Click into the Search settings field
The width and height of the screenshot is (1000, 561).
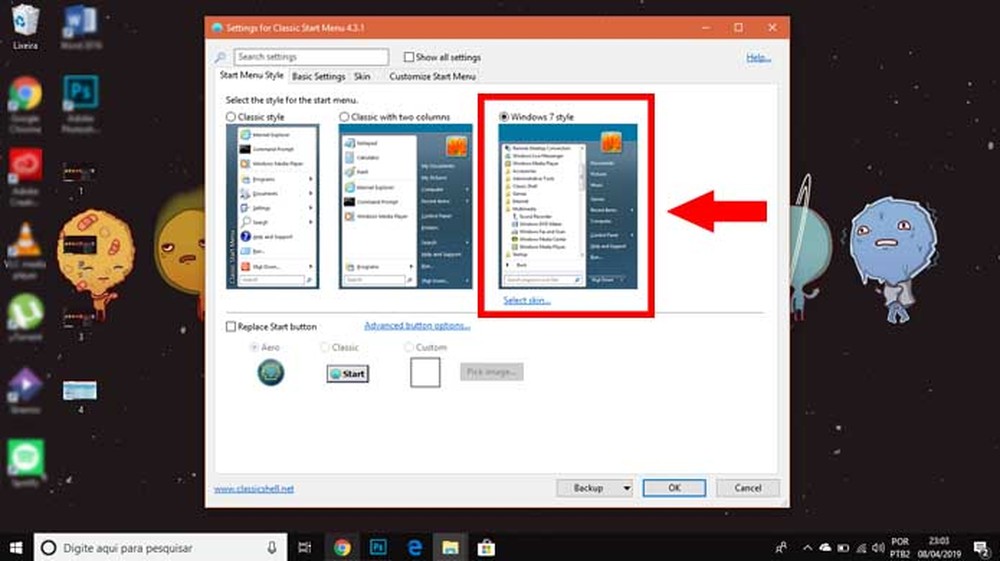tap(311, 57)
